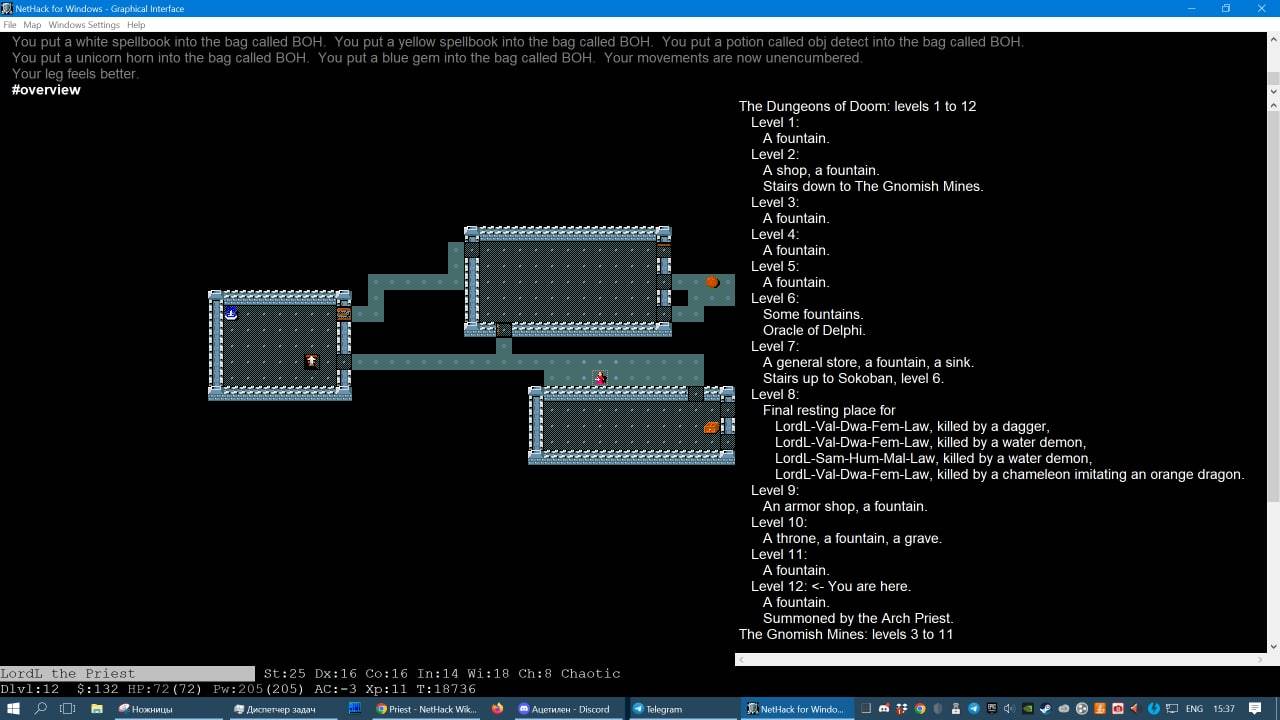Click the blue fountain tile in left room
Screen dimensions: 1280x720
(231, 313)
